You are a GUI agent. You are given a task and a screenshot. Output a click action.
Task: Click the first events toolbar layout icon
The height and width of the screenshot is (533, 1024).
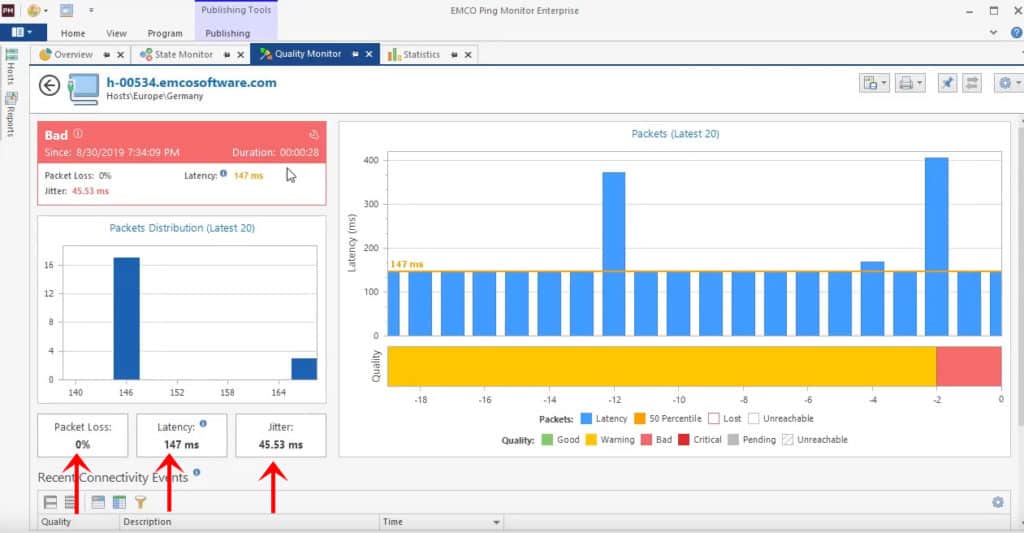[50, 502]
